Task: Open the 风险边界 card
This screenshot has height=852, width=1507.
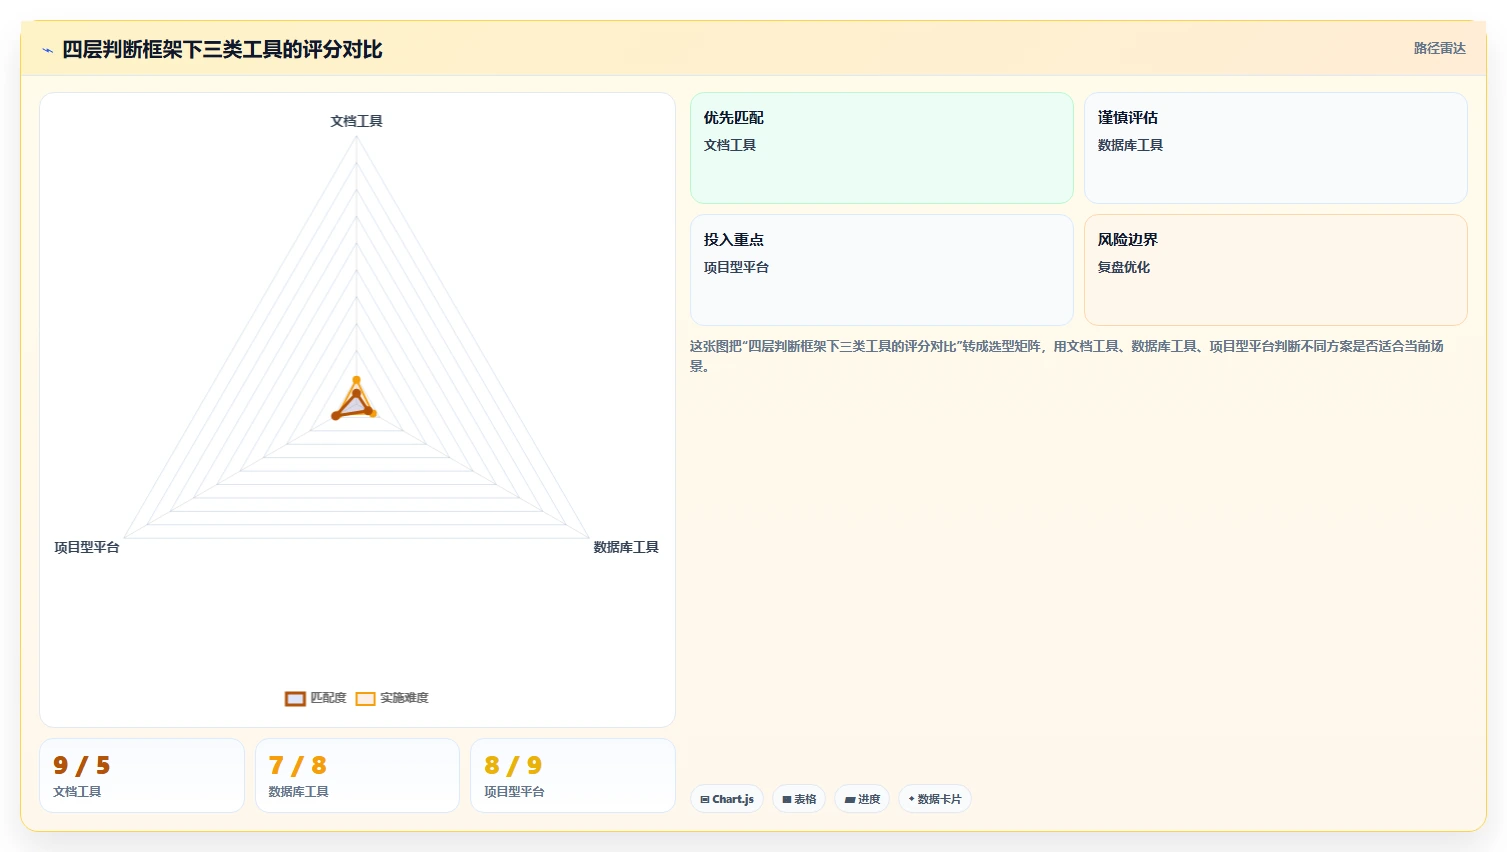Action: [x=1276, y=270]
